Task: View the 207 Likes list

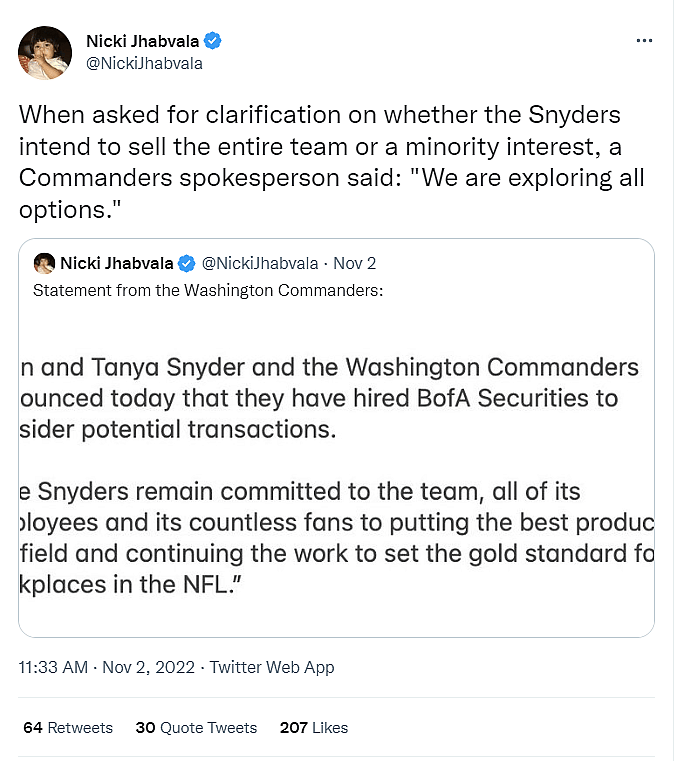Action: click(x=314, y=727)
